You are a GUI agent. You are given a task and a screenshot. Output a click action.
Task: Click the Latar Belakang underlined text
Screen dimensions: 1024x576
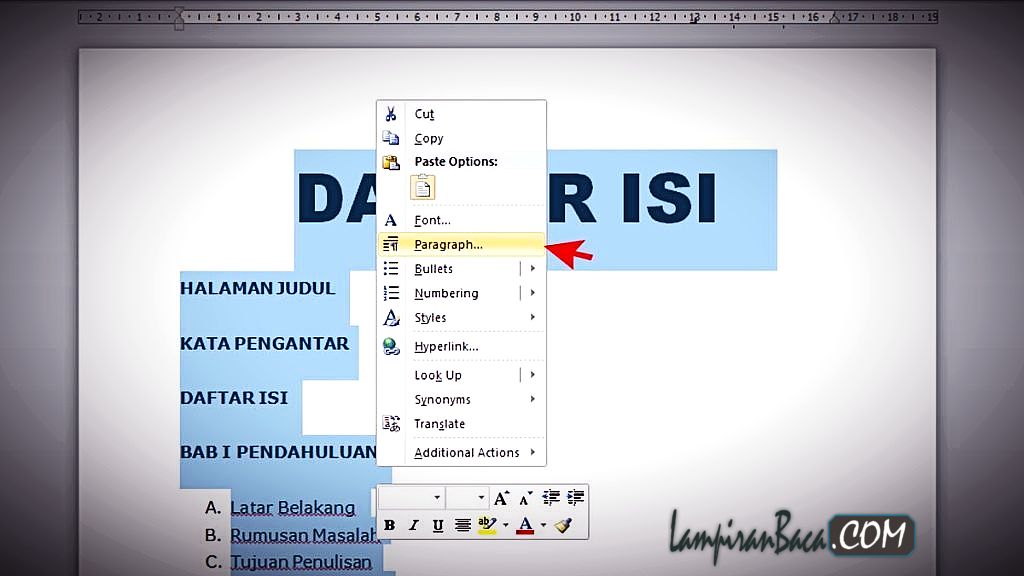(293, 507)
